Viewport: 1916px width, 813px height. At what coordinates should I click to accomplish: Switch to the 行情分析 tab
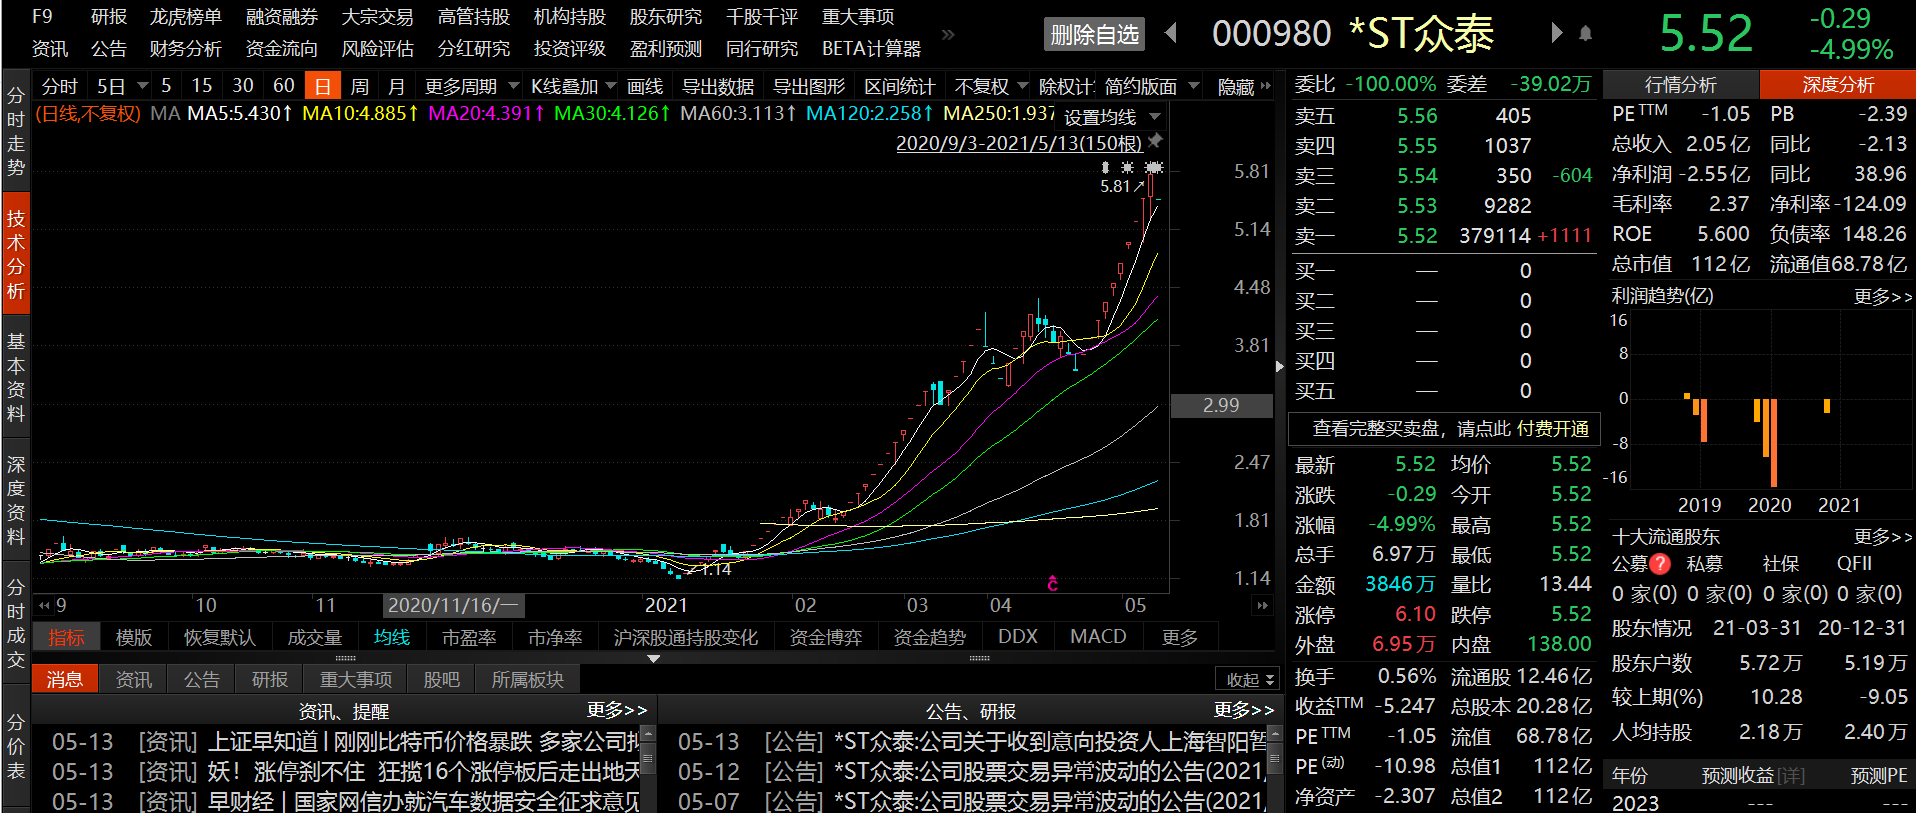1680,85
